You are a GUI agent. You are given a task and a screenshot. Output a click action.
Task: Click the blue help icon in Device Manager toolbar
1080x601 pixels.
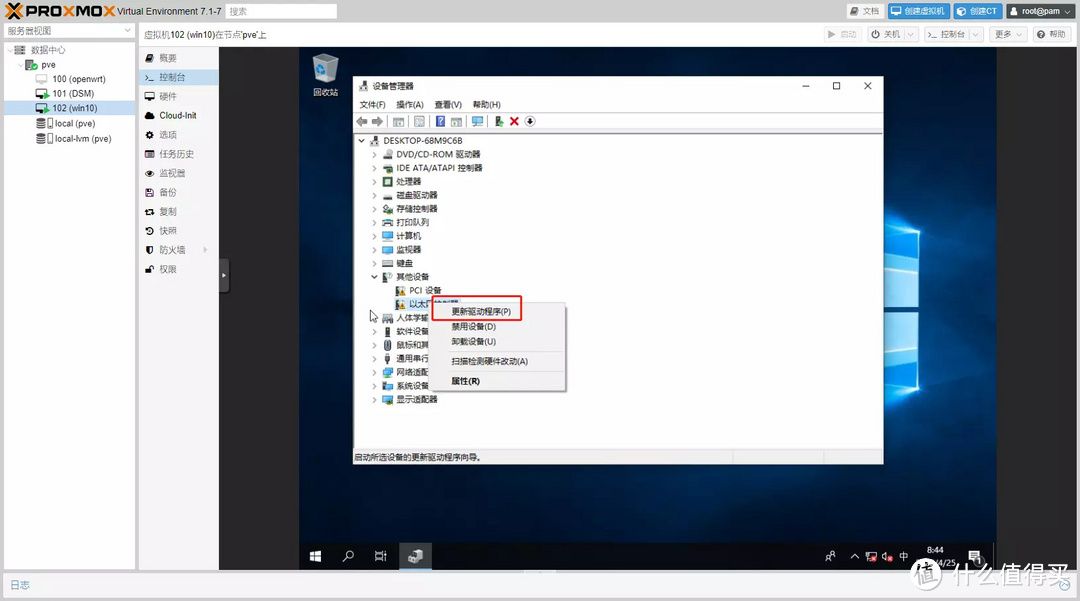click(x=440, y=121)
